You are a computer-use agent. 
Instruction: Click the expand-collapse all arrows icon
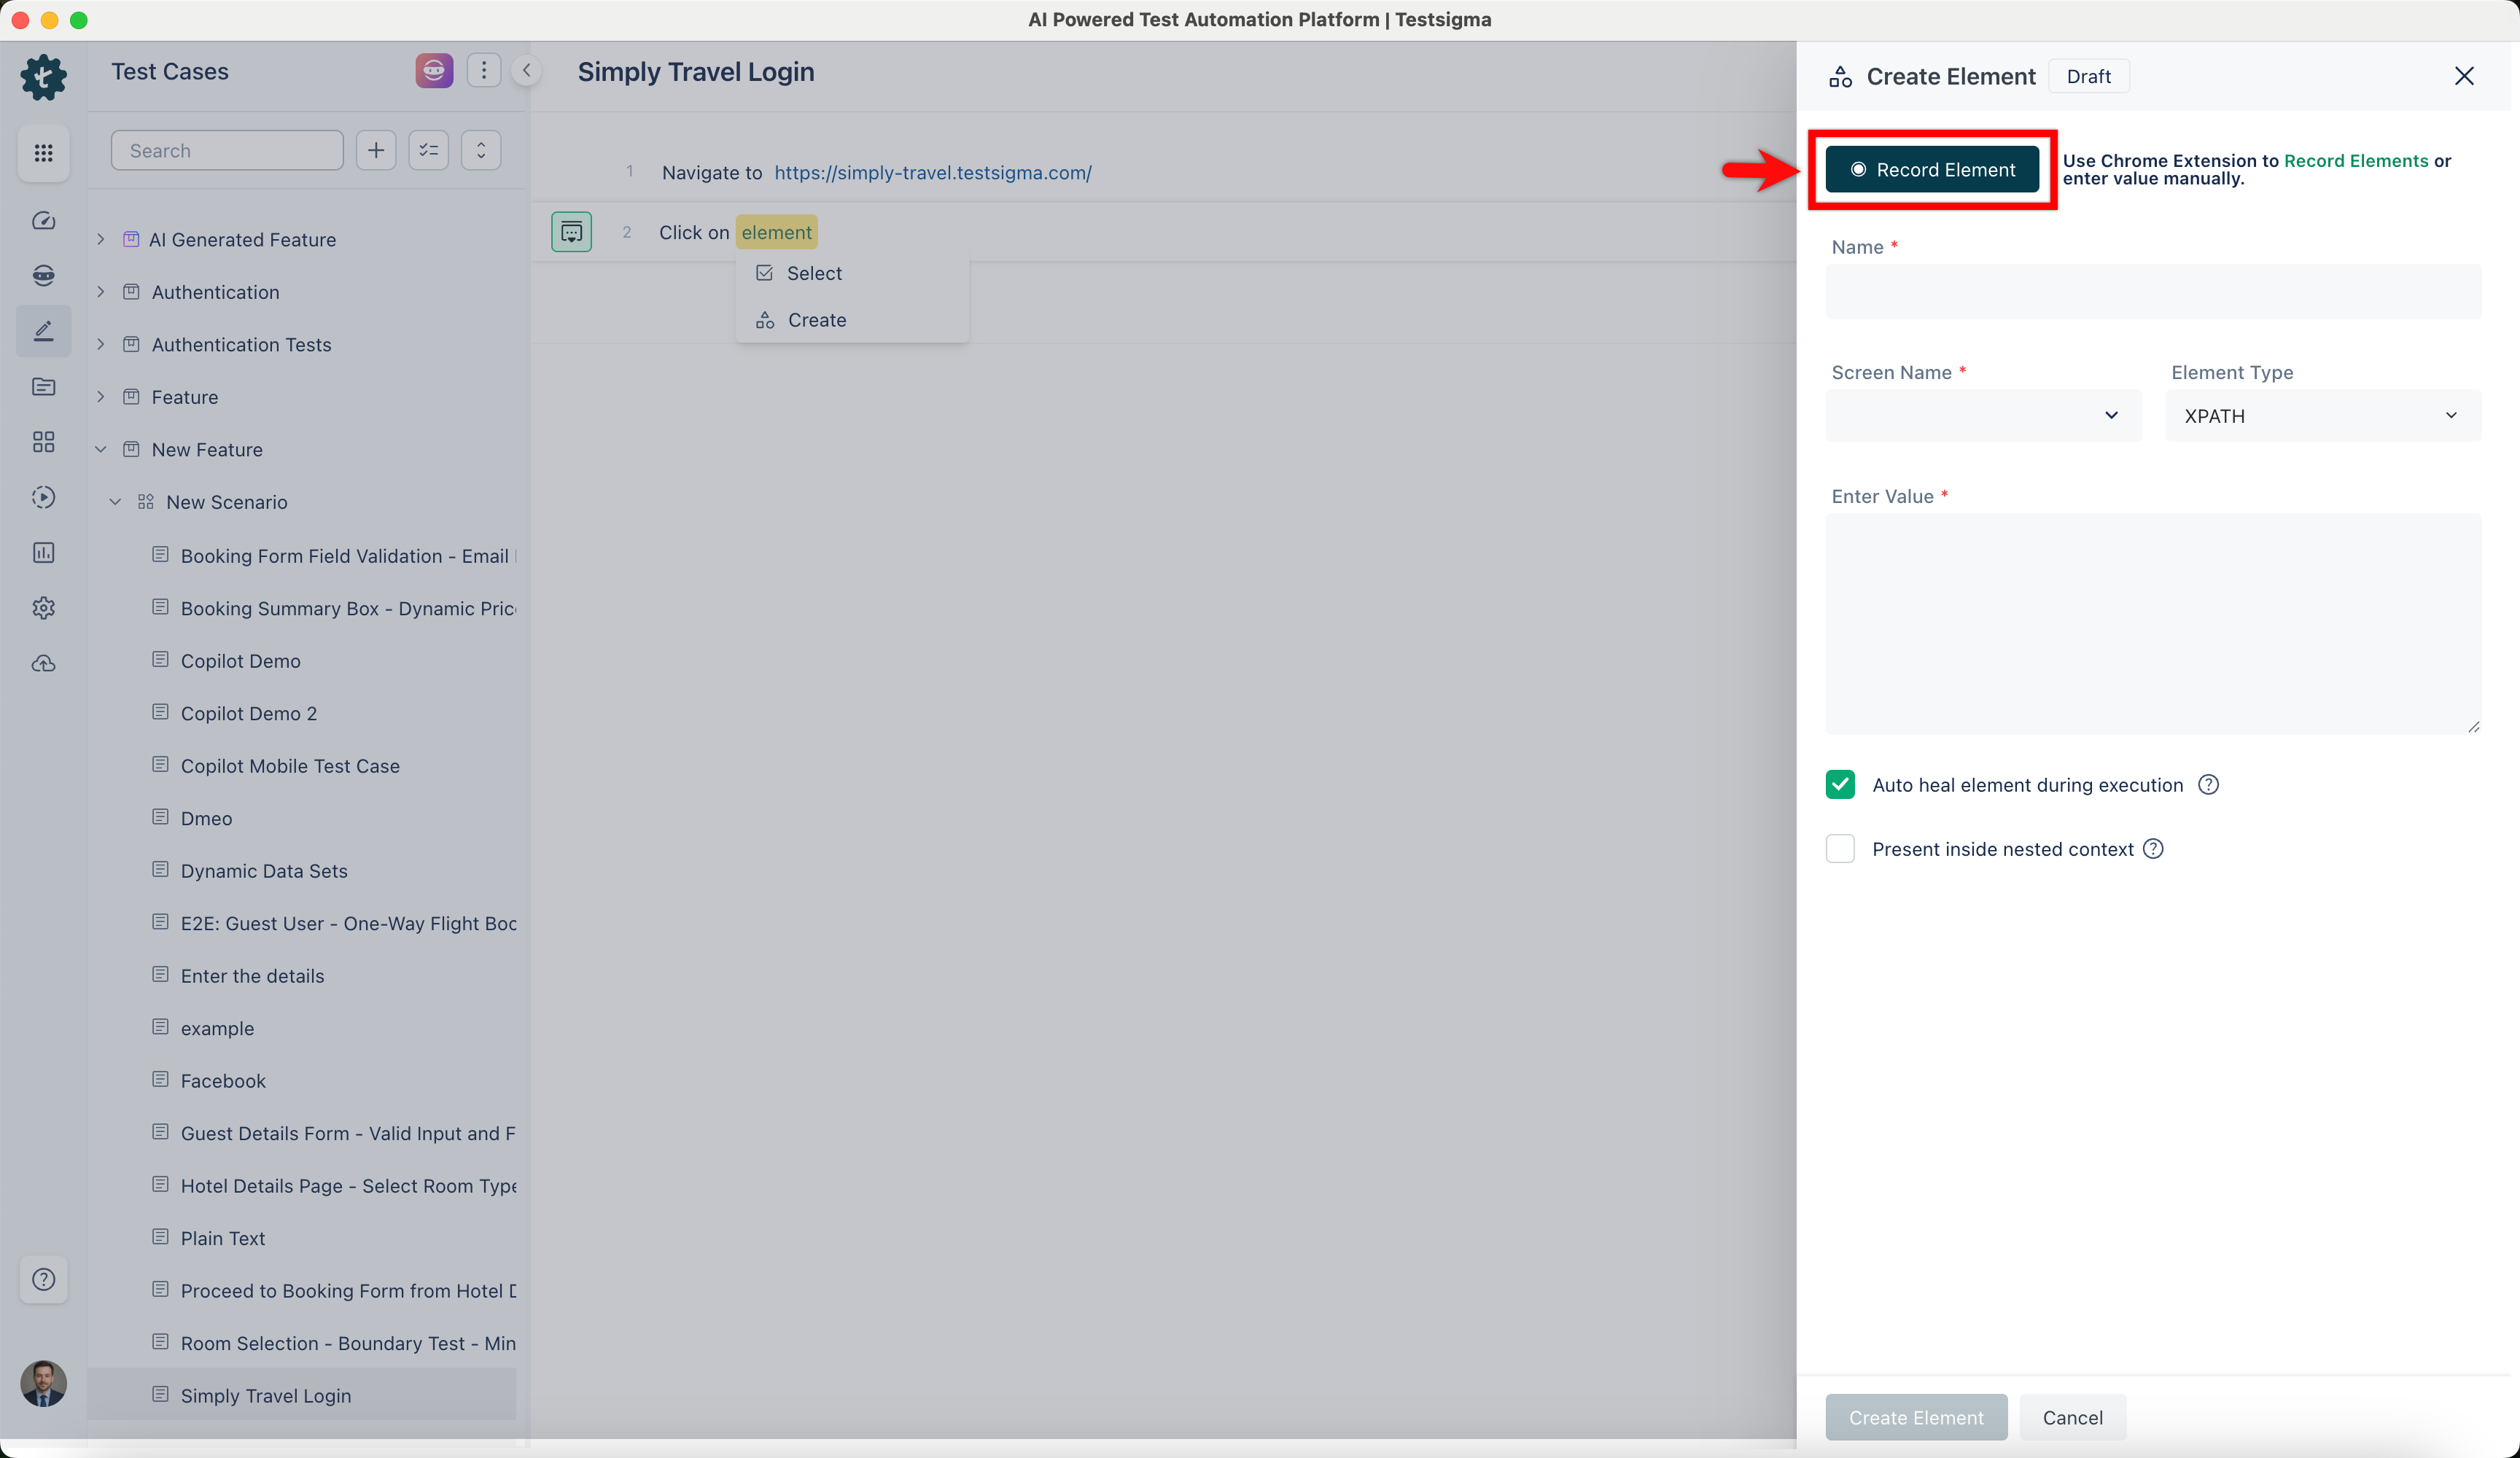[x=481, y=150]
